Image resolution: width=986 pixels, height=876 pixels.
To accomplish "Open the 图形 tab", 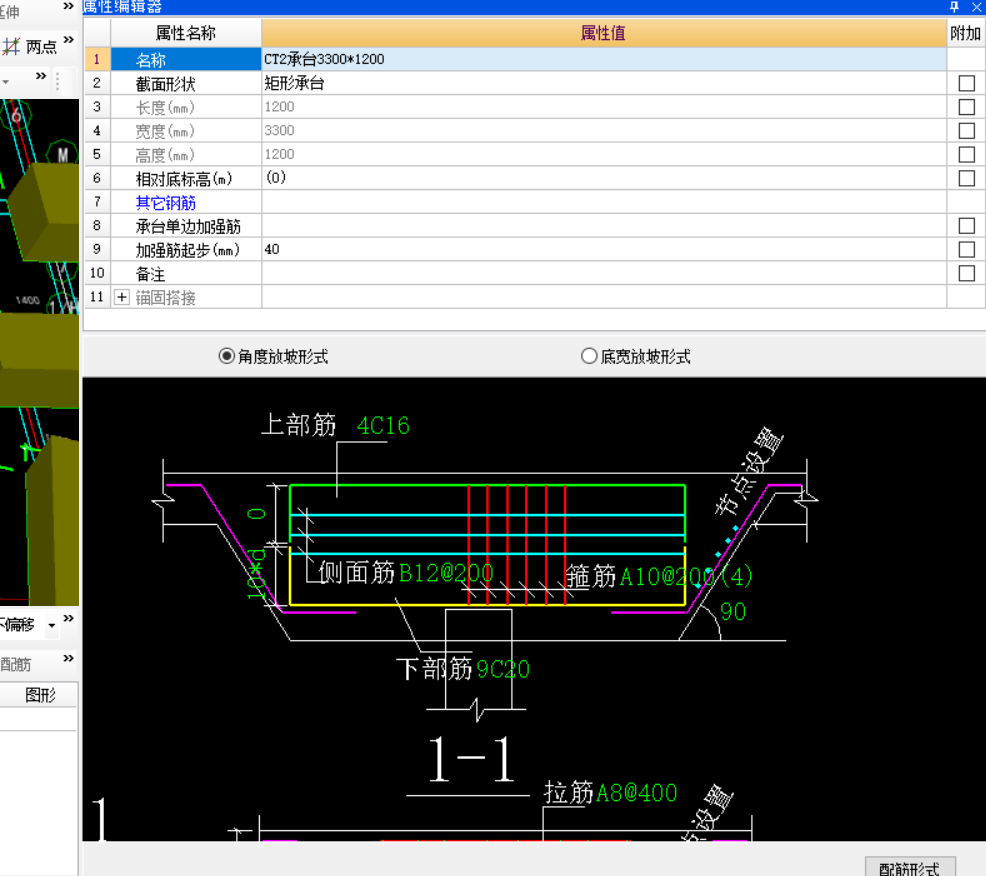I will (x=39, y=695).
